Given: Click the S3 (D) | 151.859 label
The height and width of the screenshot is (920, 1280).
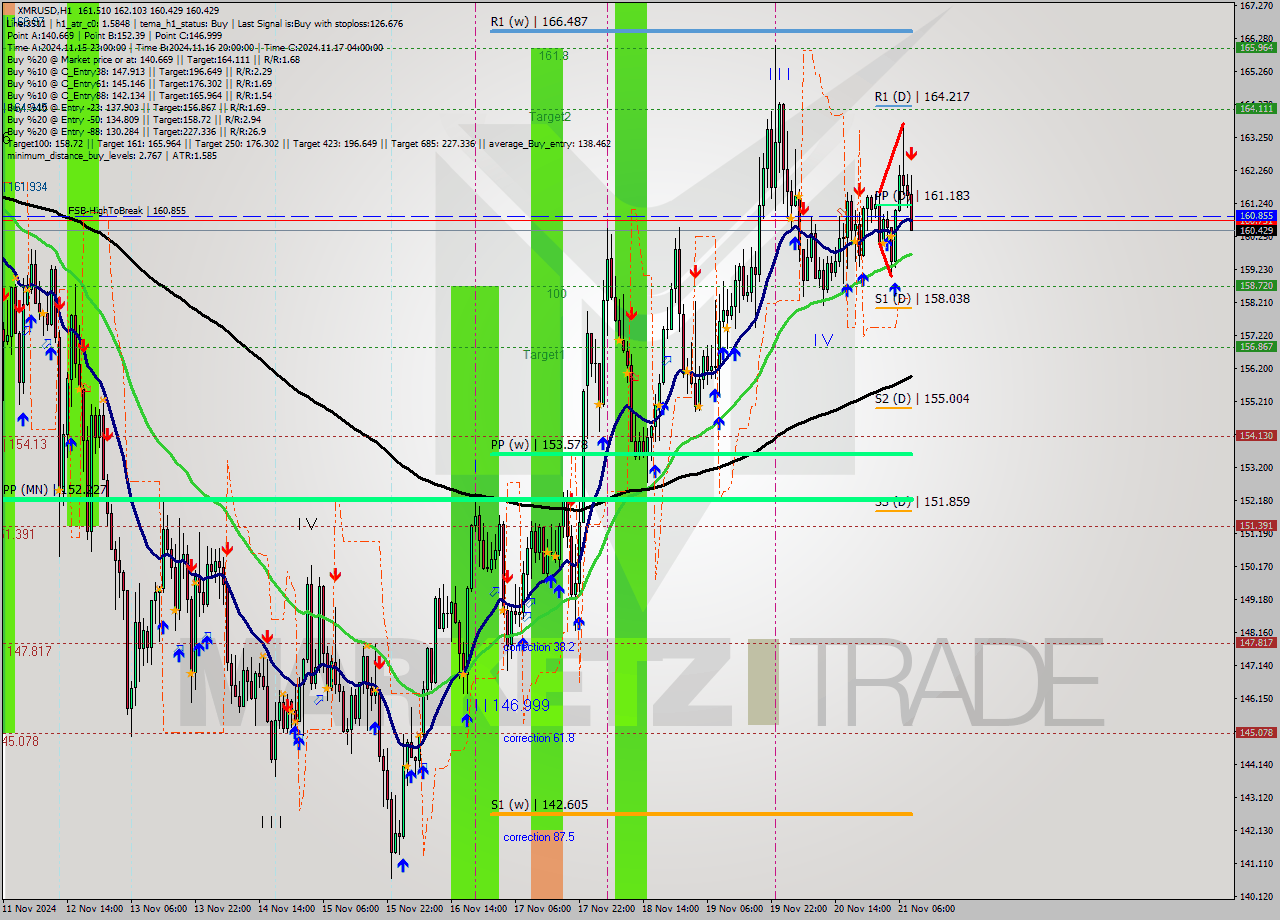Looking at the screenshot, I should [x=922, y=502].
